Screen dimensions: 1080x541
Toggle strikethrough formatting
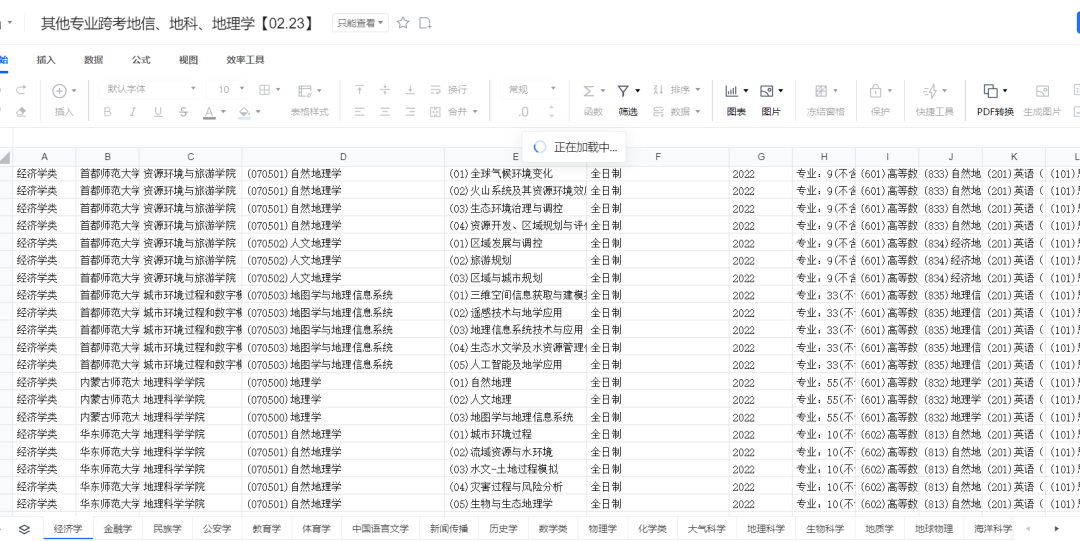point(183,112)
